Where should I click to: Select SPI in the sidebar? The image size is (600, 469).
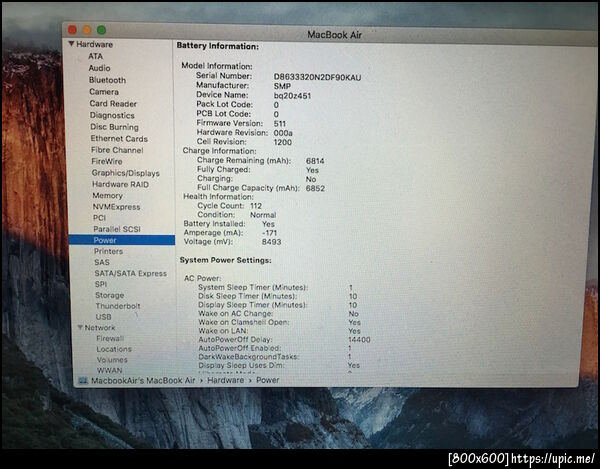click(101, 284)
